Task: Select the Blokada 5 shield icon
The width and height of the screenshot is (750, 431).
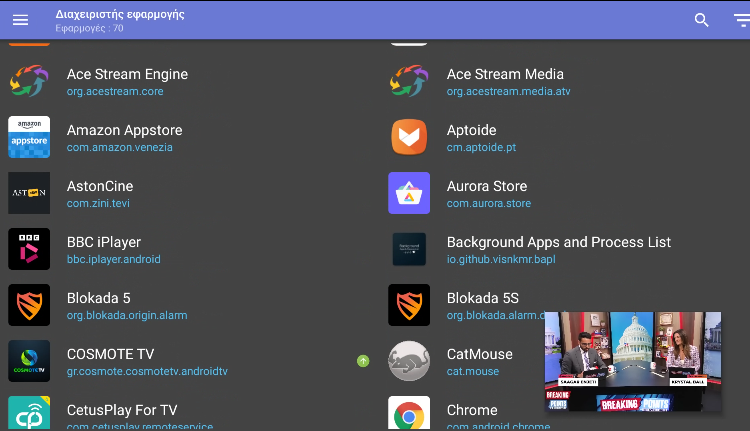Action: pos(29,305)
